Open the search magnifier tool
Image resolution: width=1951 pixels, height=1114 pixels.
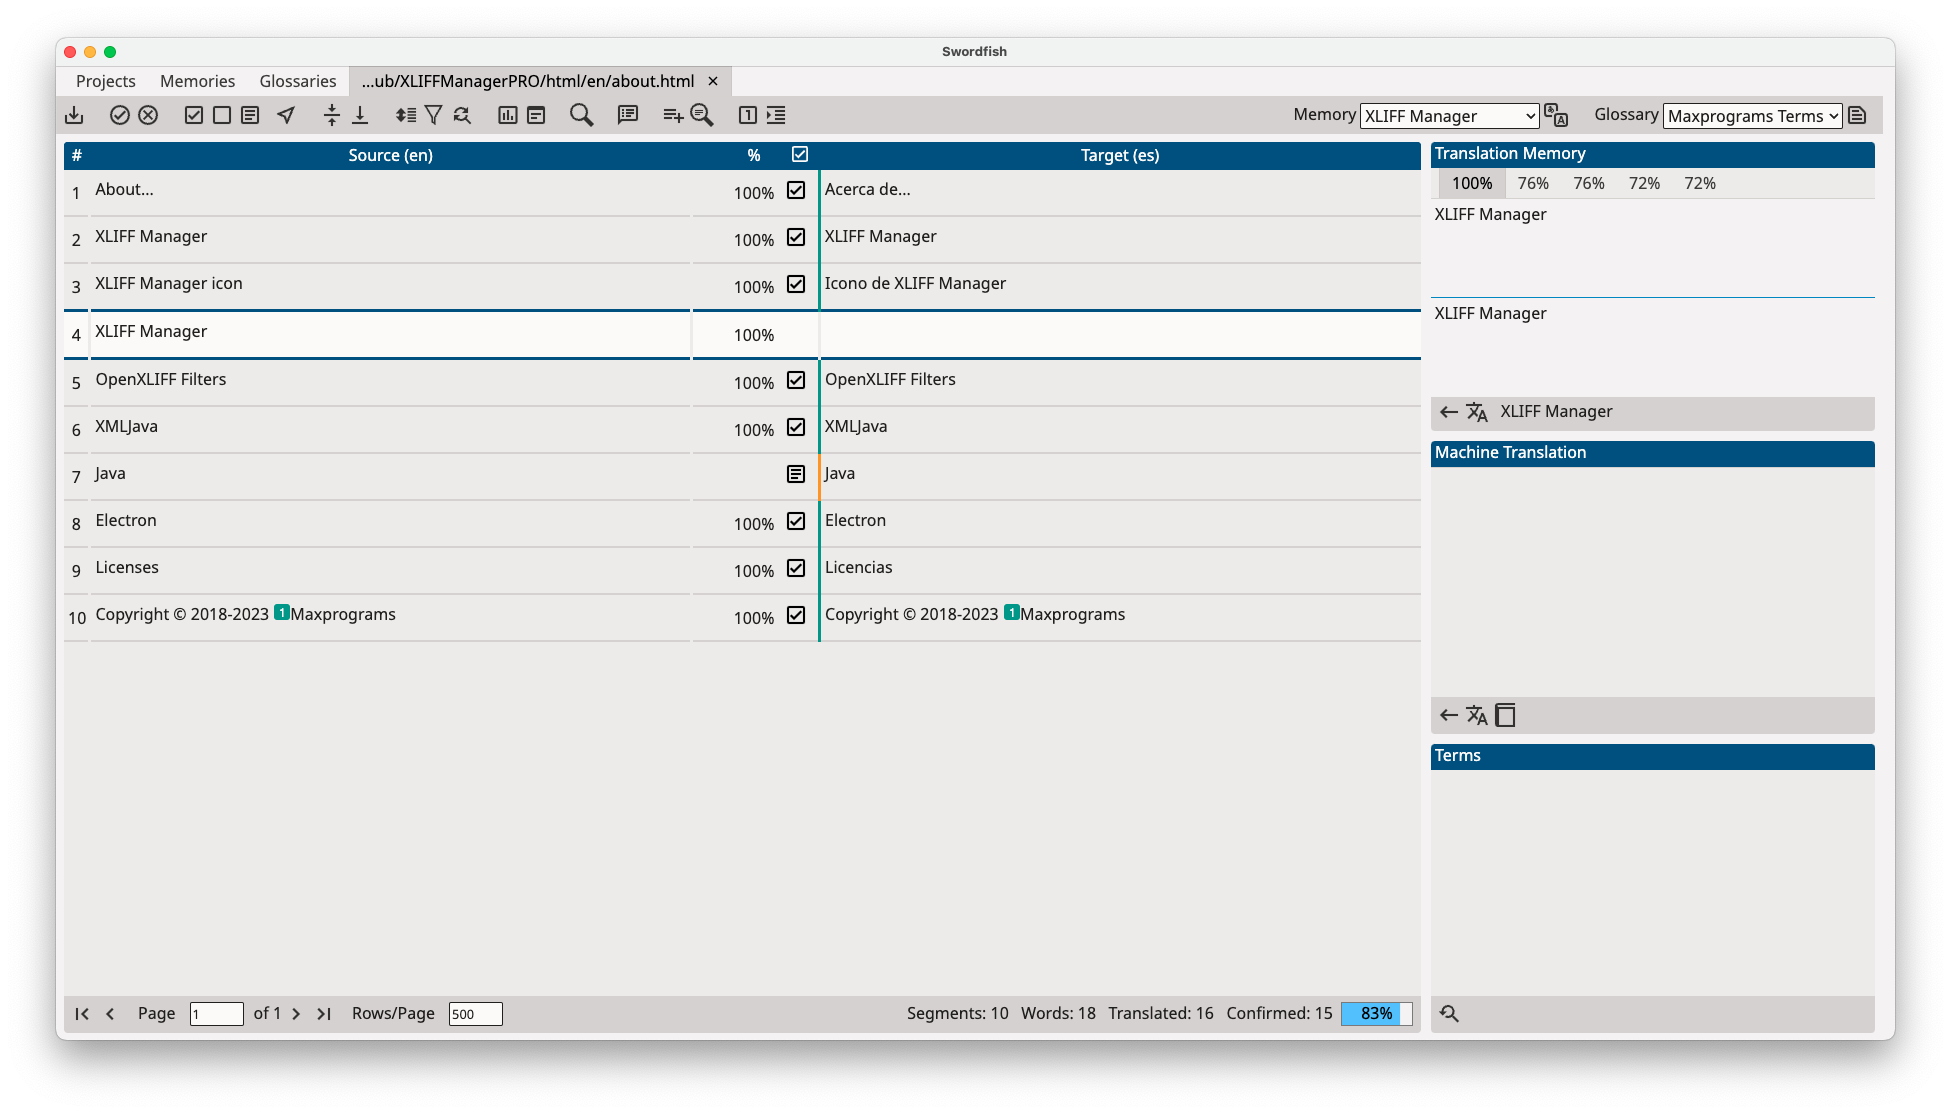[581, 115]
